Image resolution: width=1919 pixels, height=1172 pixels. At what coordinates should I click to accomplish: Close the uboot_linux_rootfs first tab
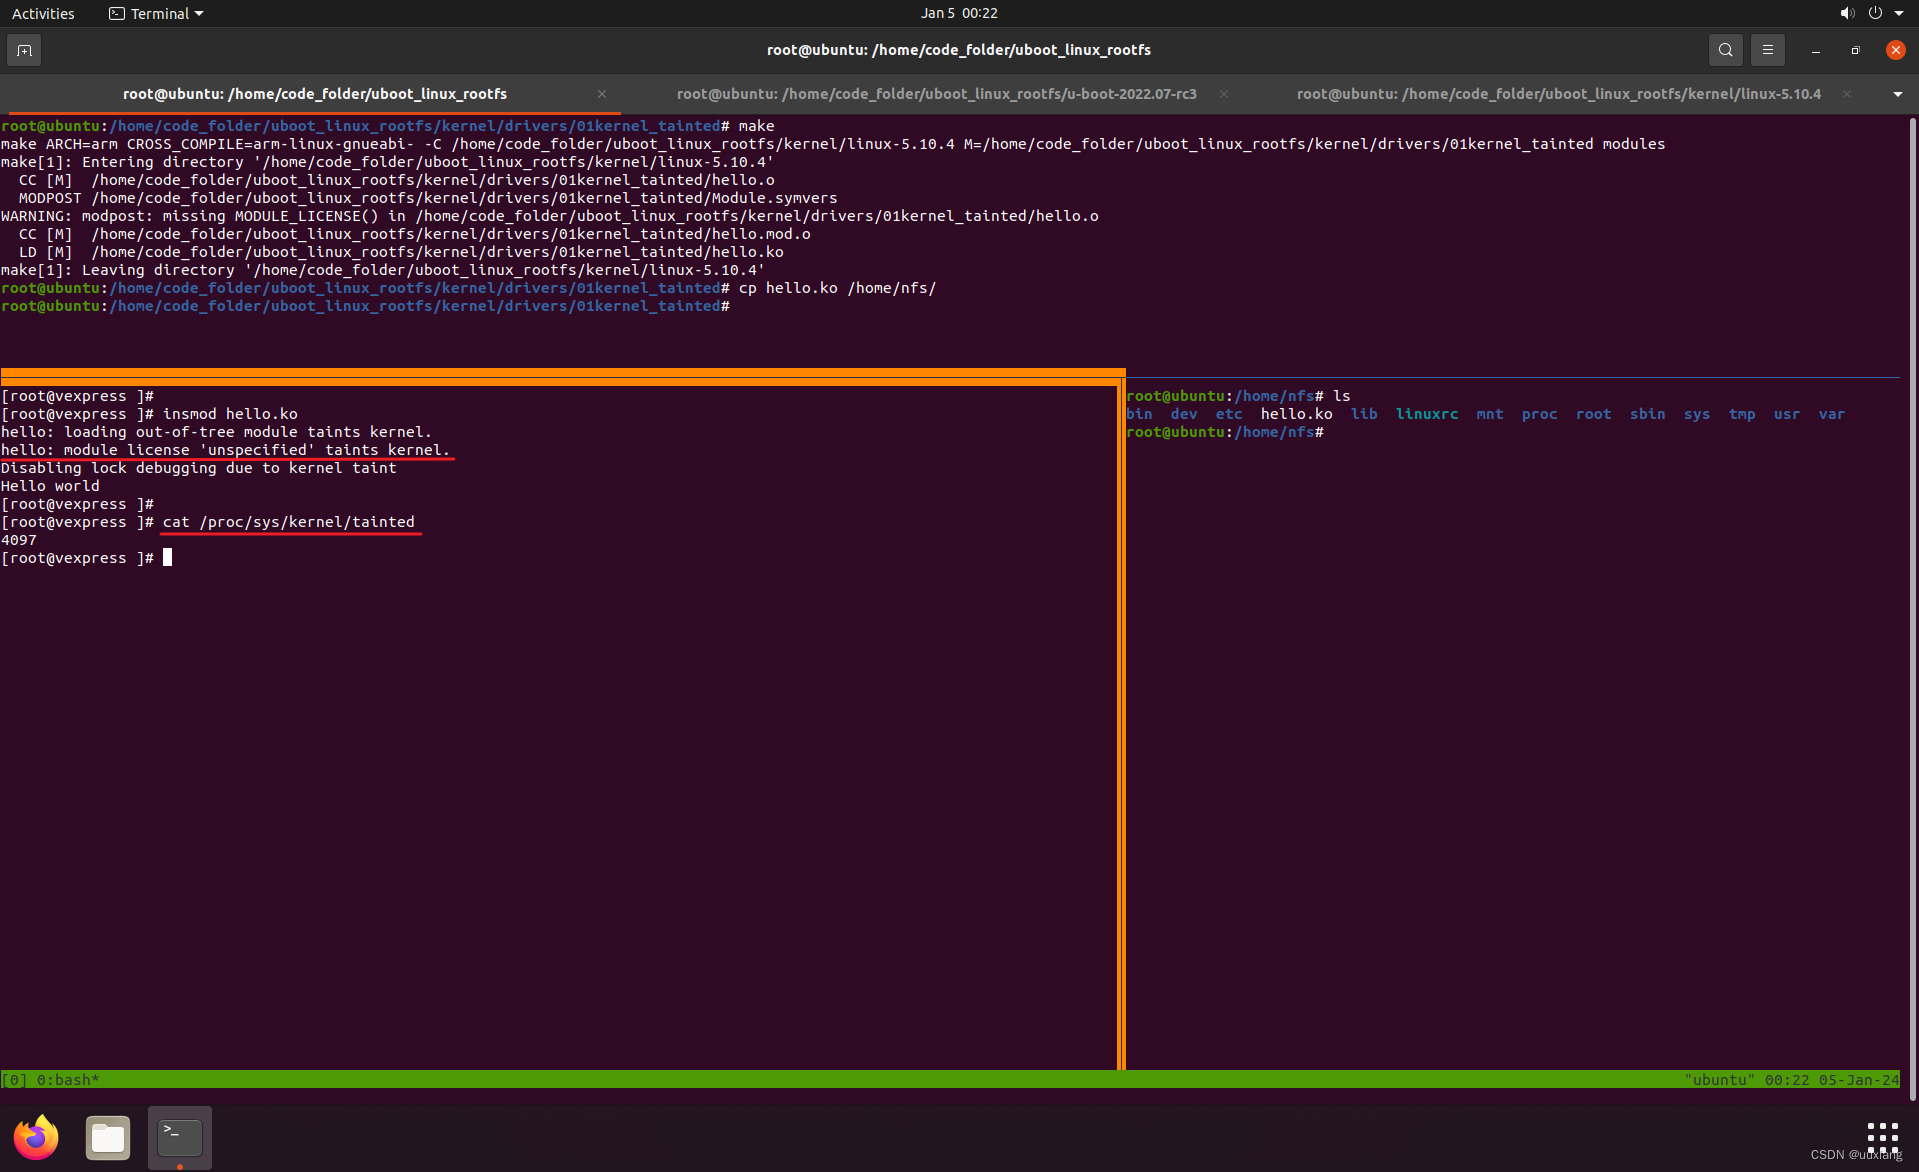[x=602, y=94]
